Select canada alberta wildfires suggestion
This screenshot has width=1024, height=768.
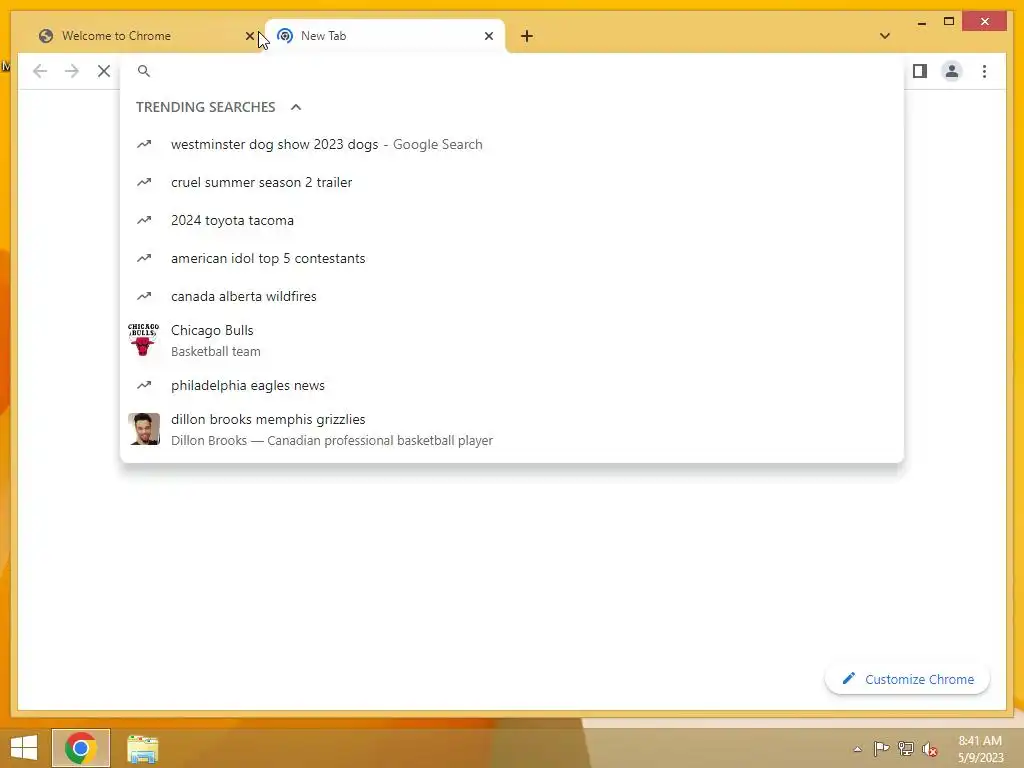tap(512, 296)
